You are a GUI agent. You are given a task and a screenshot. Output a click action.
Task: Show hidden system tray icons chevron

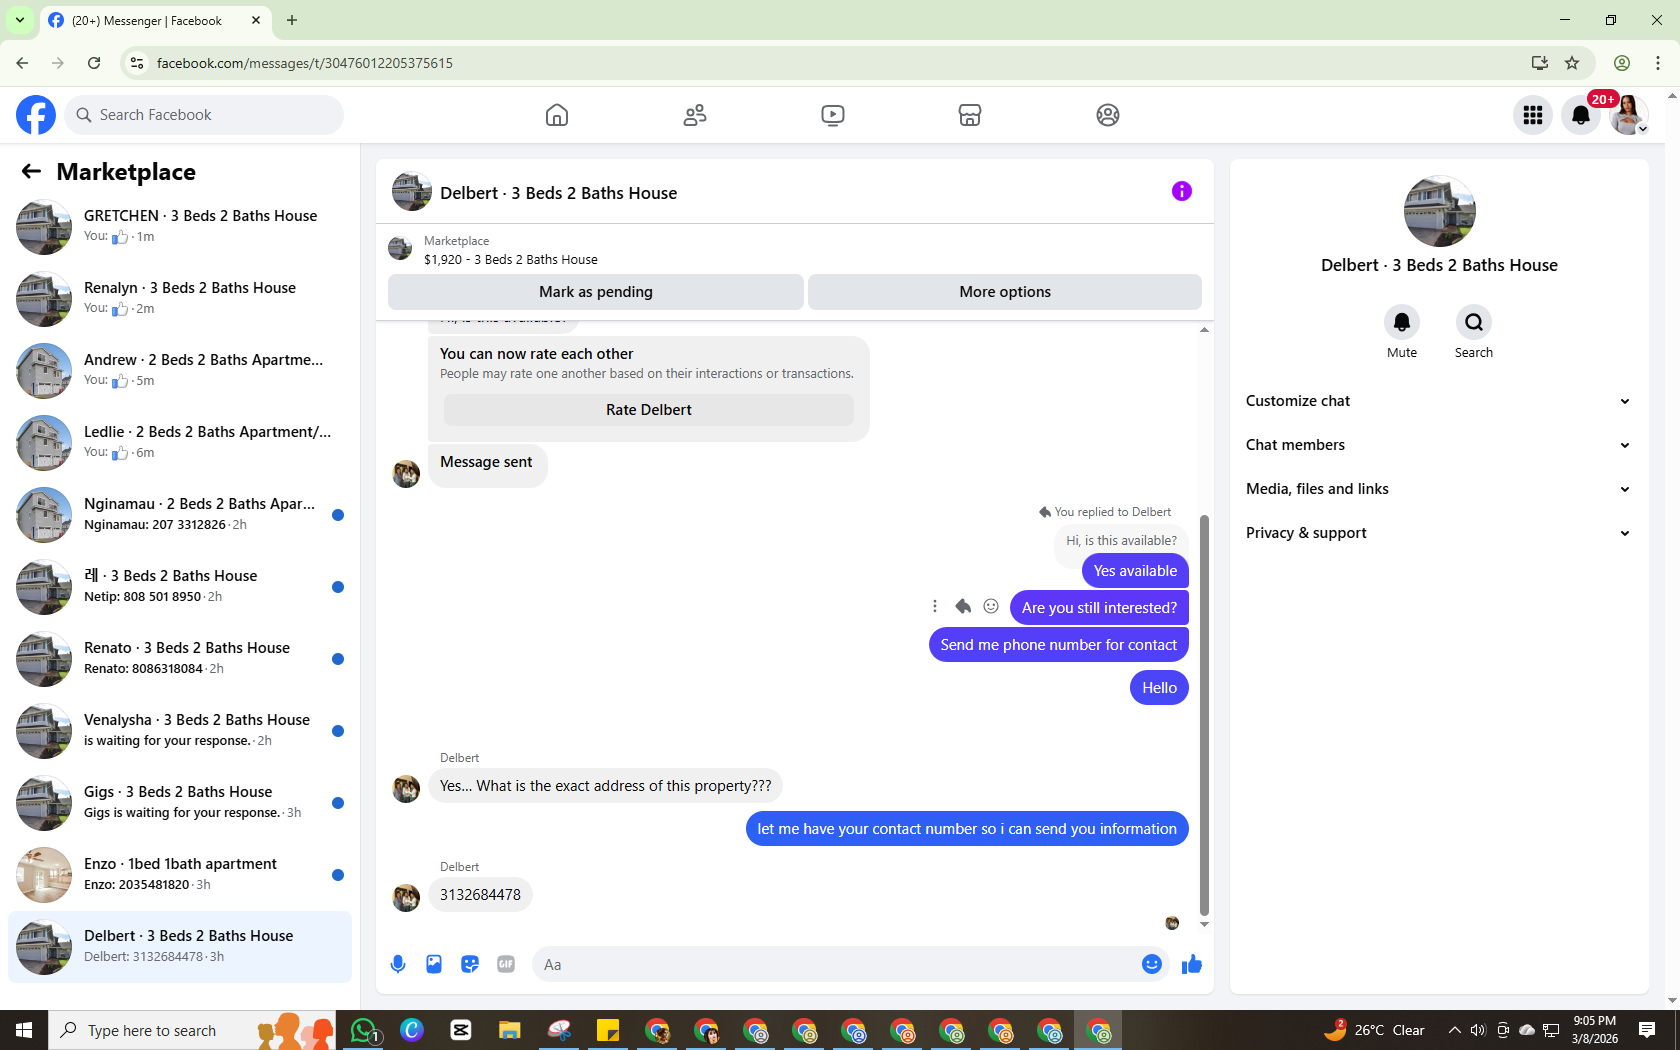coord(1454,1030)
